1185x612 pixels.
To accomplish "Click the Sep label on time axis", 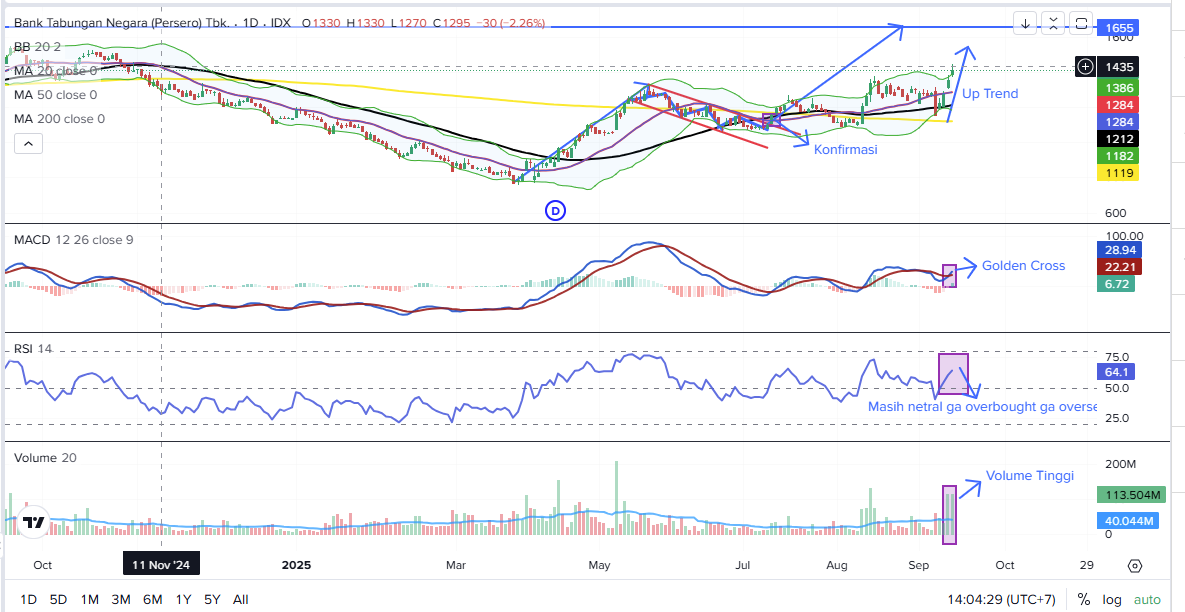I will [918, 565].
